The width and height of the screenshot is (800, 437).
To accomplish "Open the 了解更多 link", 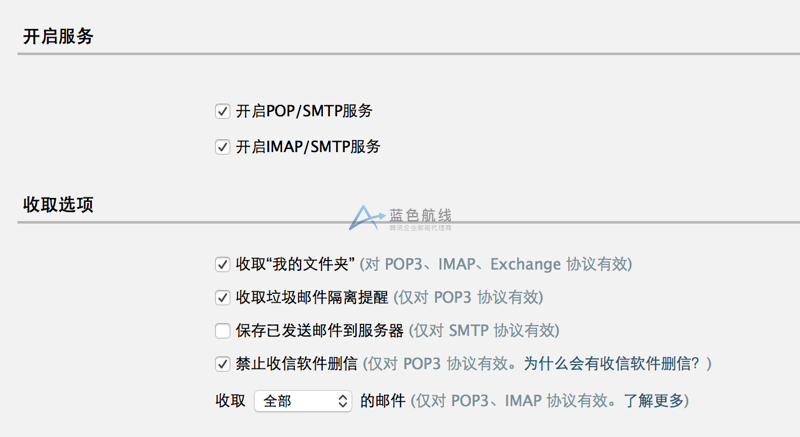I will tap(653, 401).
